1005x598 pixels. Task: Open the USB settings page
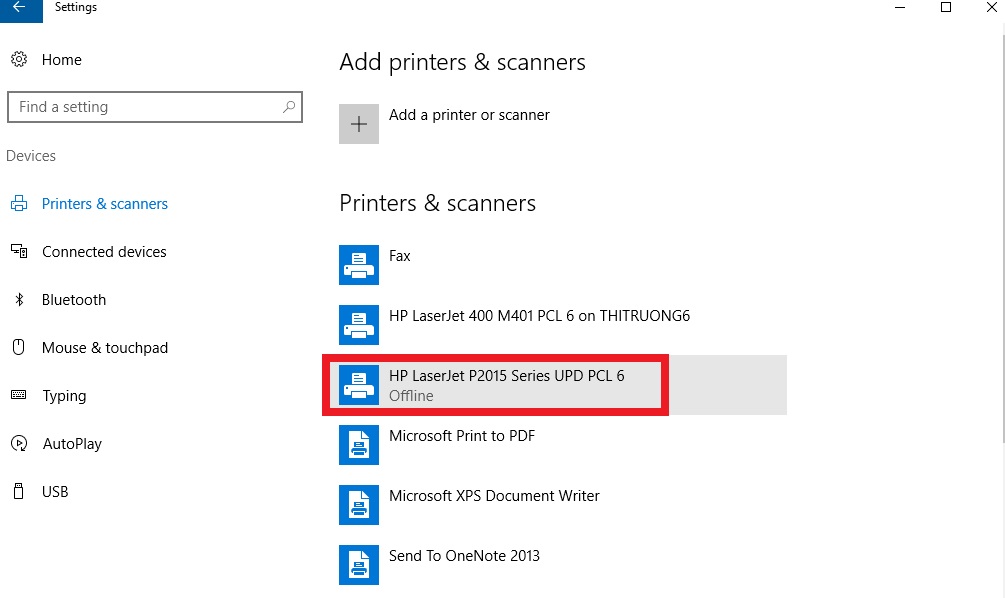55,492
